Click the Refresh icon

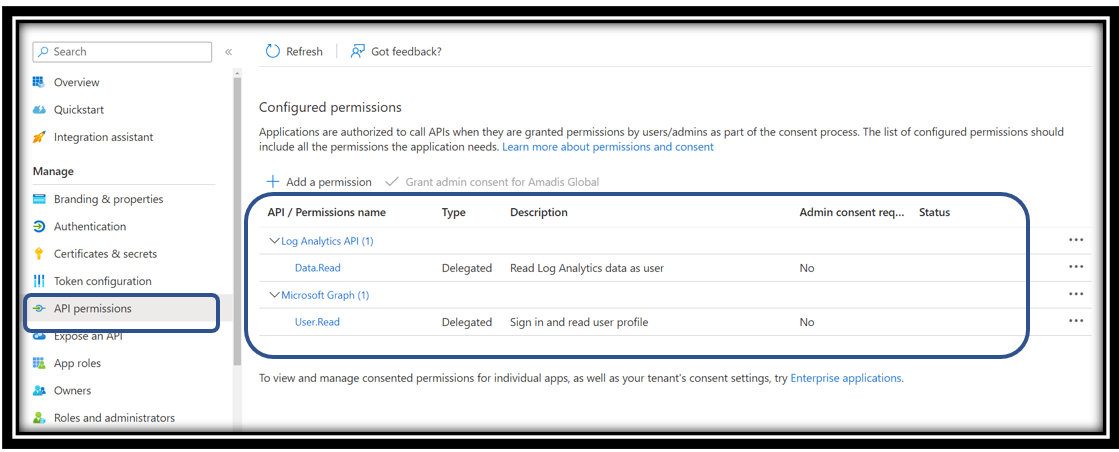[273, 51]
